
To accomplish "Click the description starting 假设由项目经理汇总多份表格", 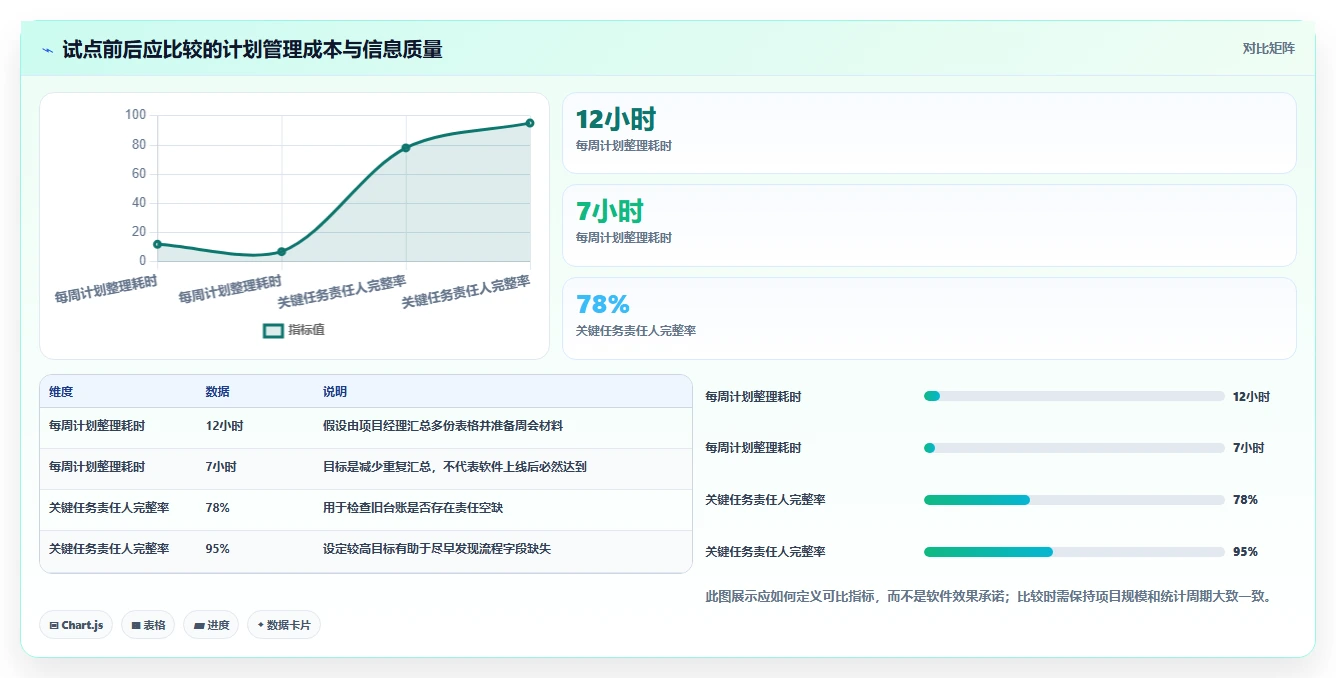I will point(443,426).
